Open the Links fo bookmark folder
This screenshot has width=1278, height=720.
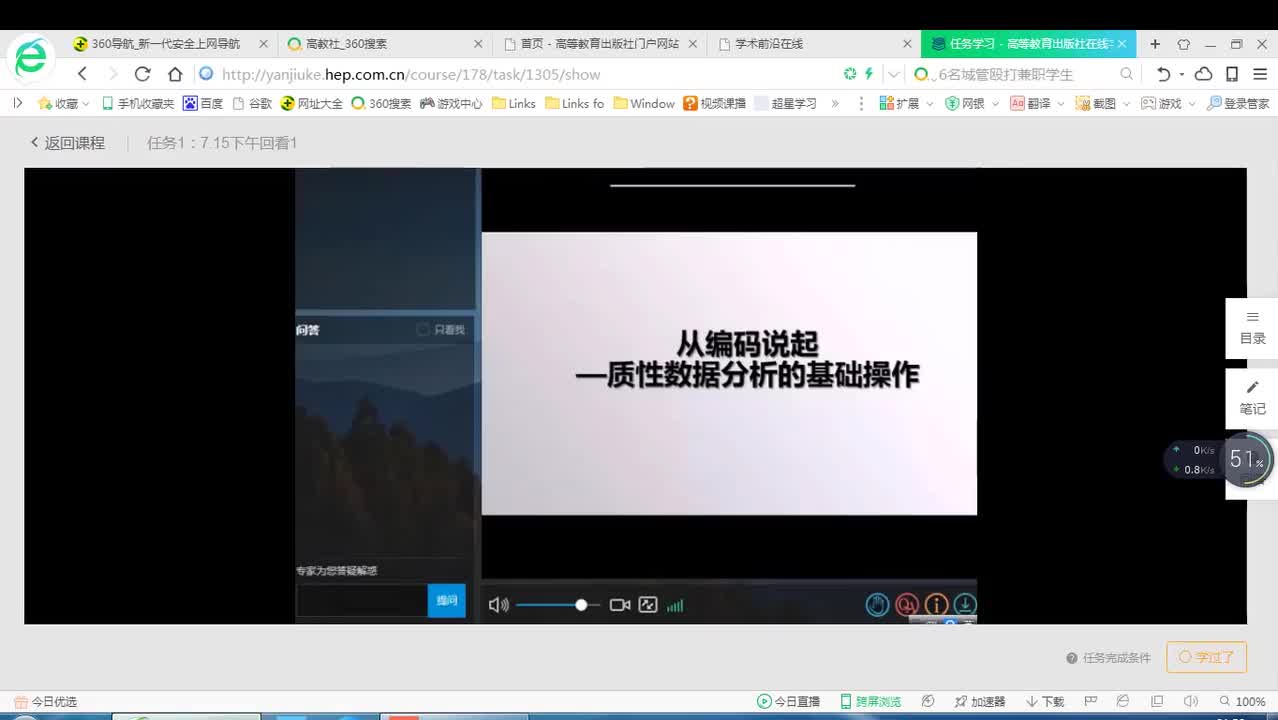click(575, 103)
